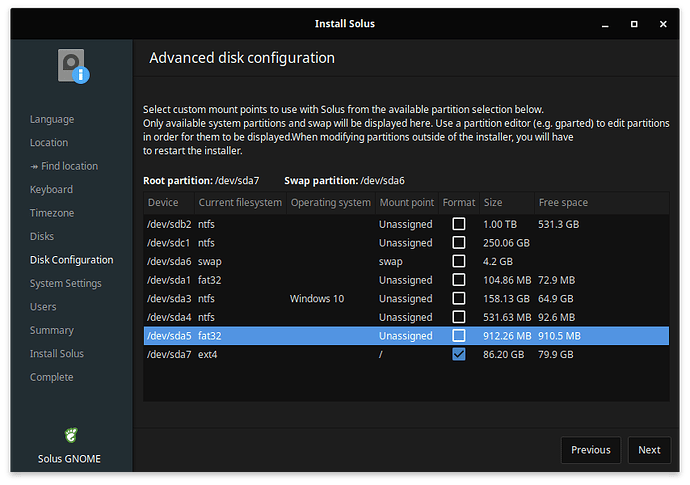Open mount point dropdown for /dev/sdc1
This screenshot has width=690, height=485.
point(405,243)
